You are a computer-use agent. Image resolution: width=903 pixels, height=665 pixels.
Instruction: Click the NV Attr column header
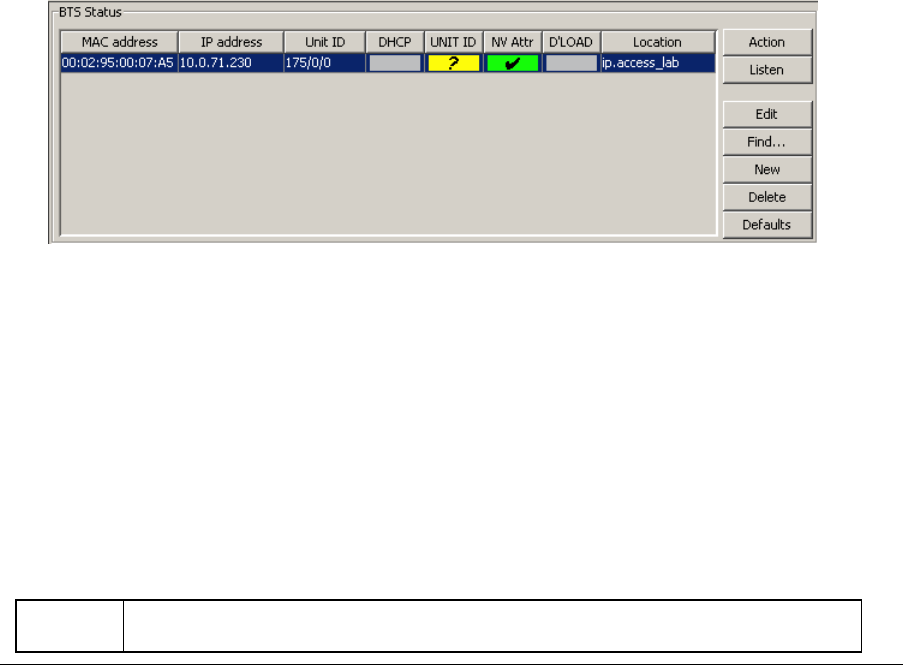pyautogui.click(x=513, y=42)
